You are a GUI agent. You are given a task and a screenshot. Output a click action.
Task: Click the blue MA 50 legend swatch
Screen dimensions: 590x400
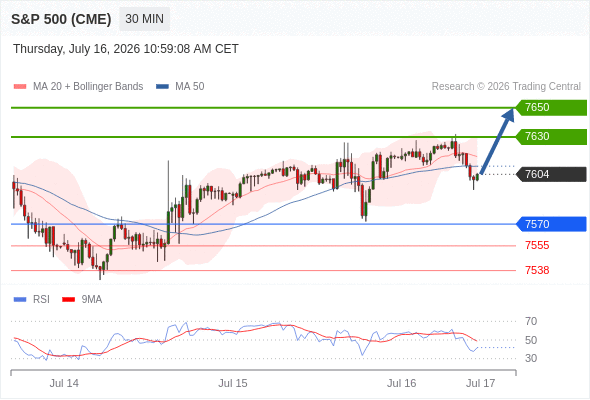[162, 87]
